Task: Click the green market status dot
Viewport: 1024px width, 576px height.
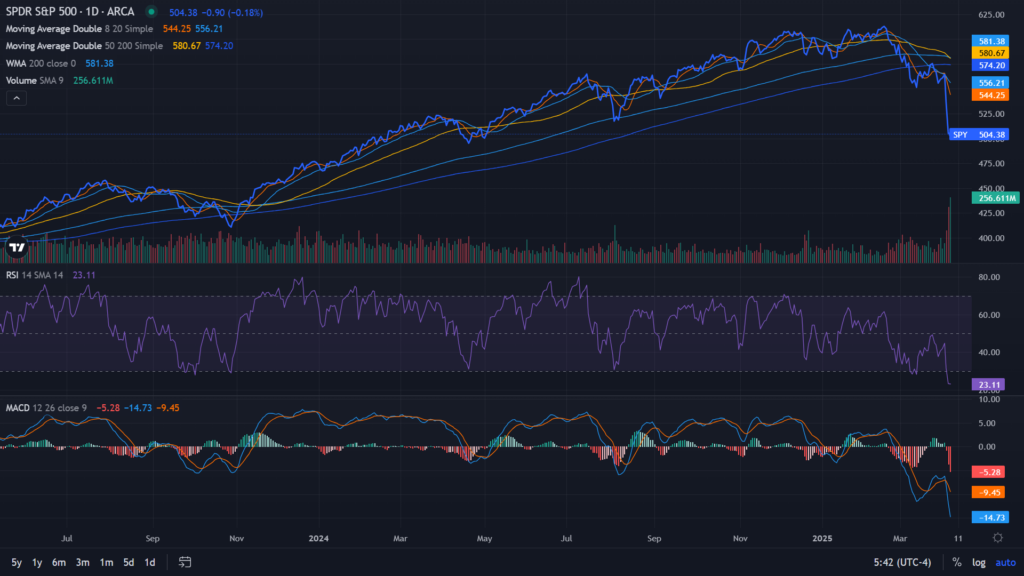Action: pyautogui.click(x=151, y=12)
